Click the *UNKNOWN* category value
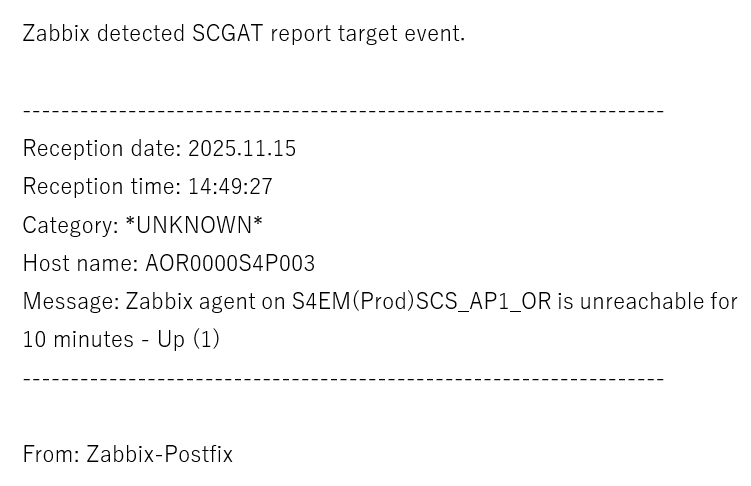This screenshot has width=751, height=486. pos(194,225)
